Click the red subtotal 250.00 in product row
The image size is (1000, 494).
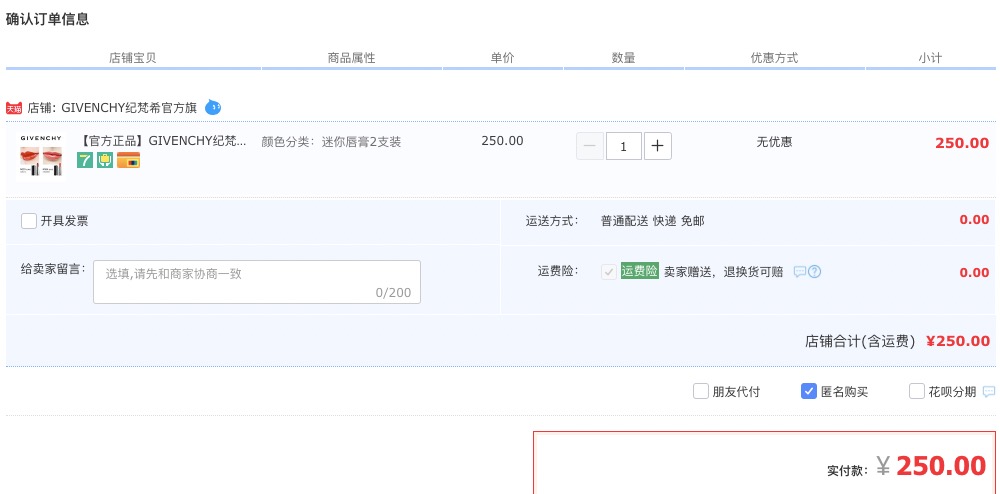pyautogui.click(x=962, y=143)
